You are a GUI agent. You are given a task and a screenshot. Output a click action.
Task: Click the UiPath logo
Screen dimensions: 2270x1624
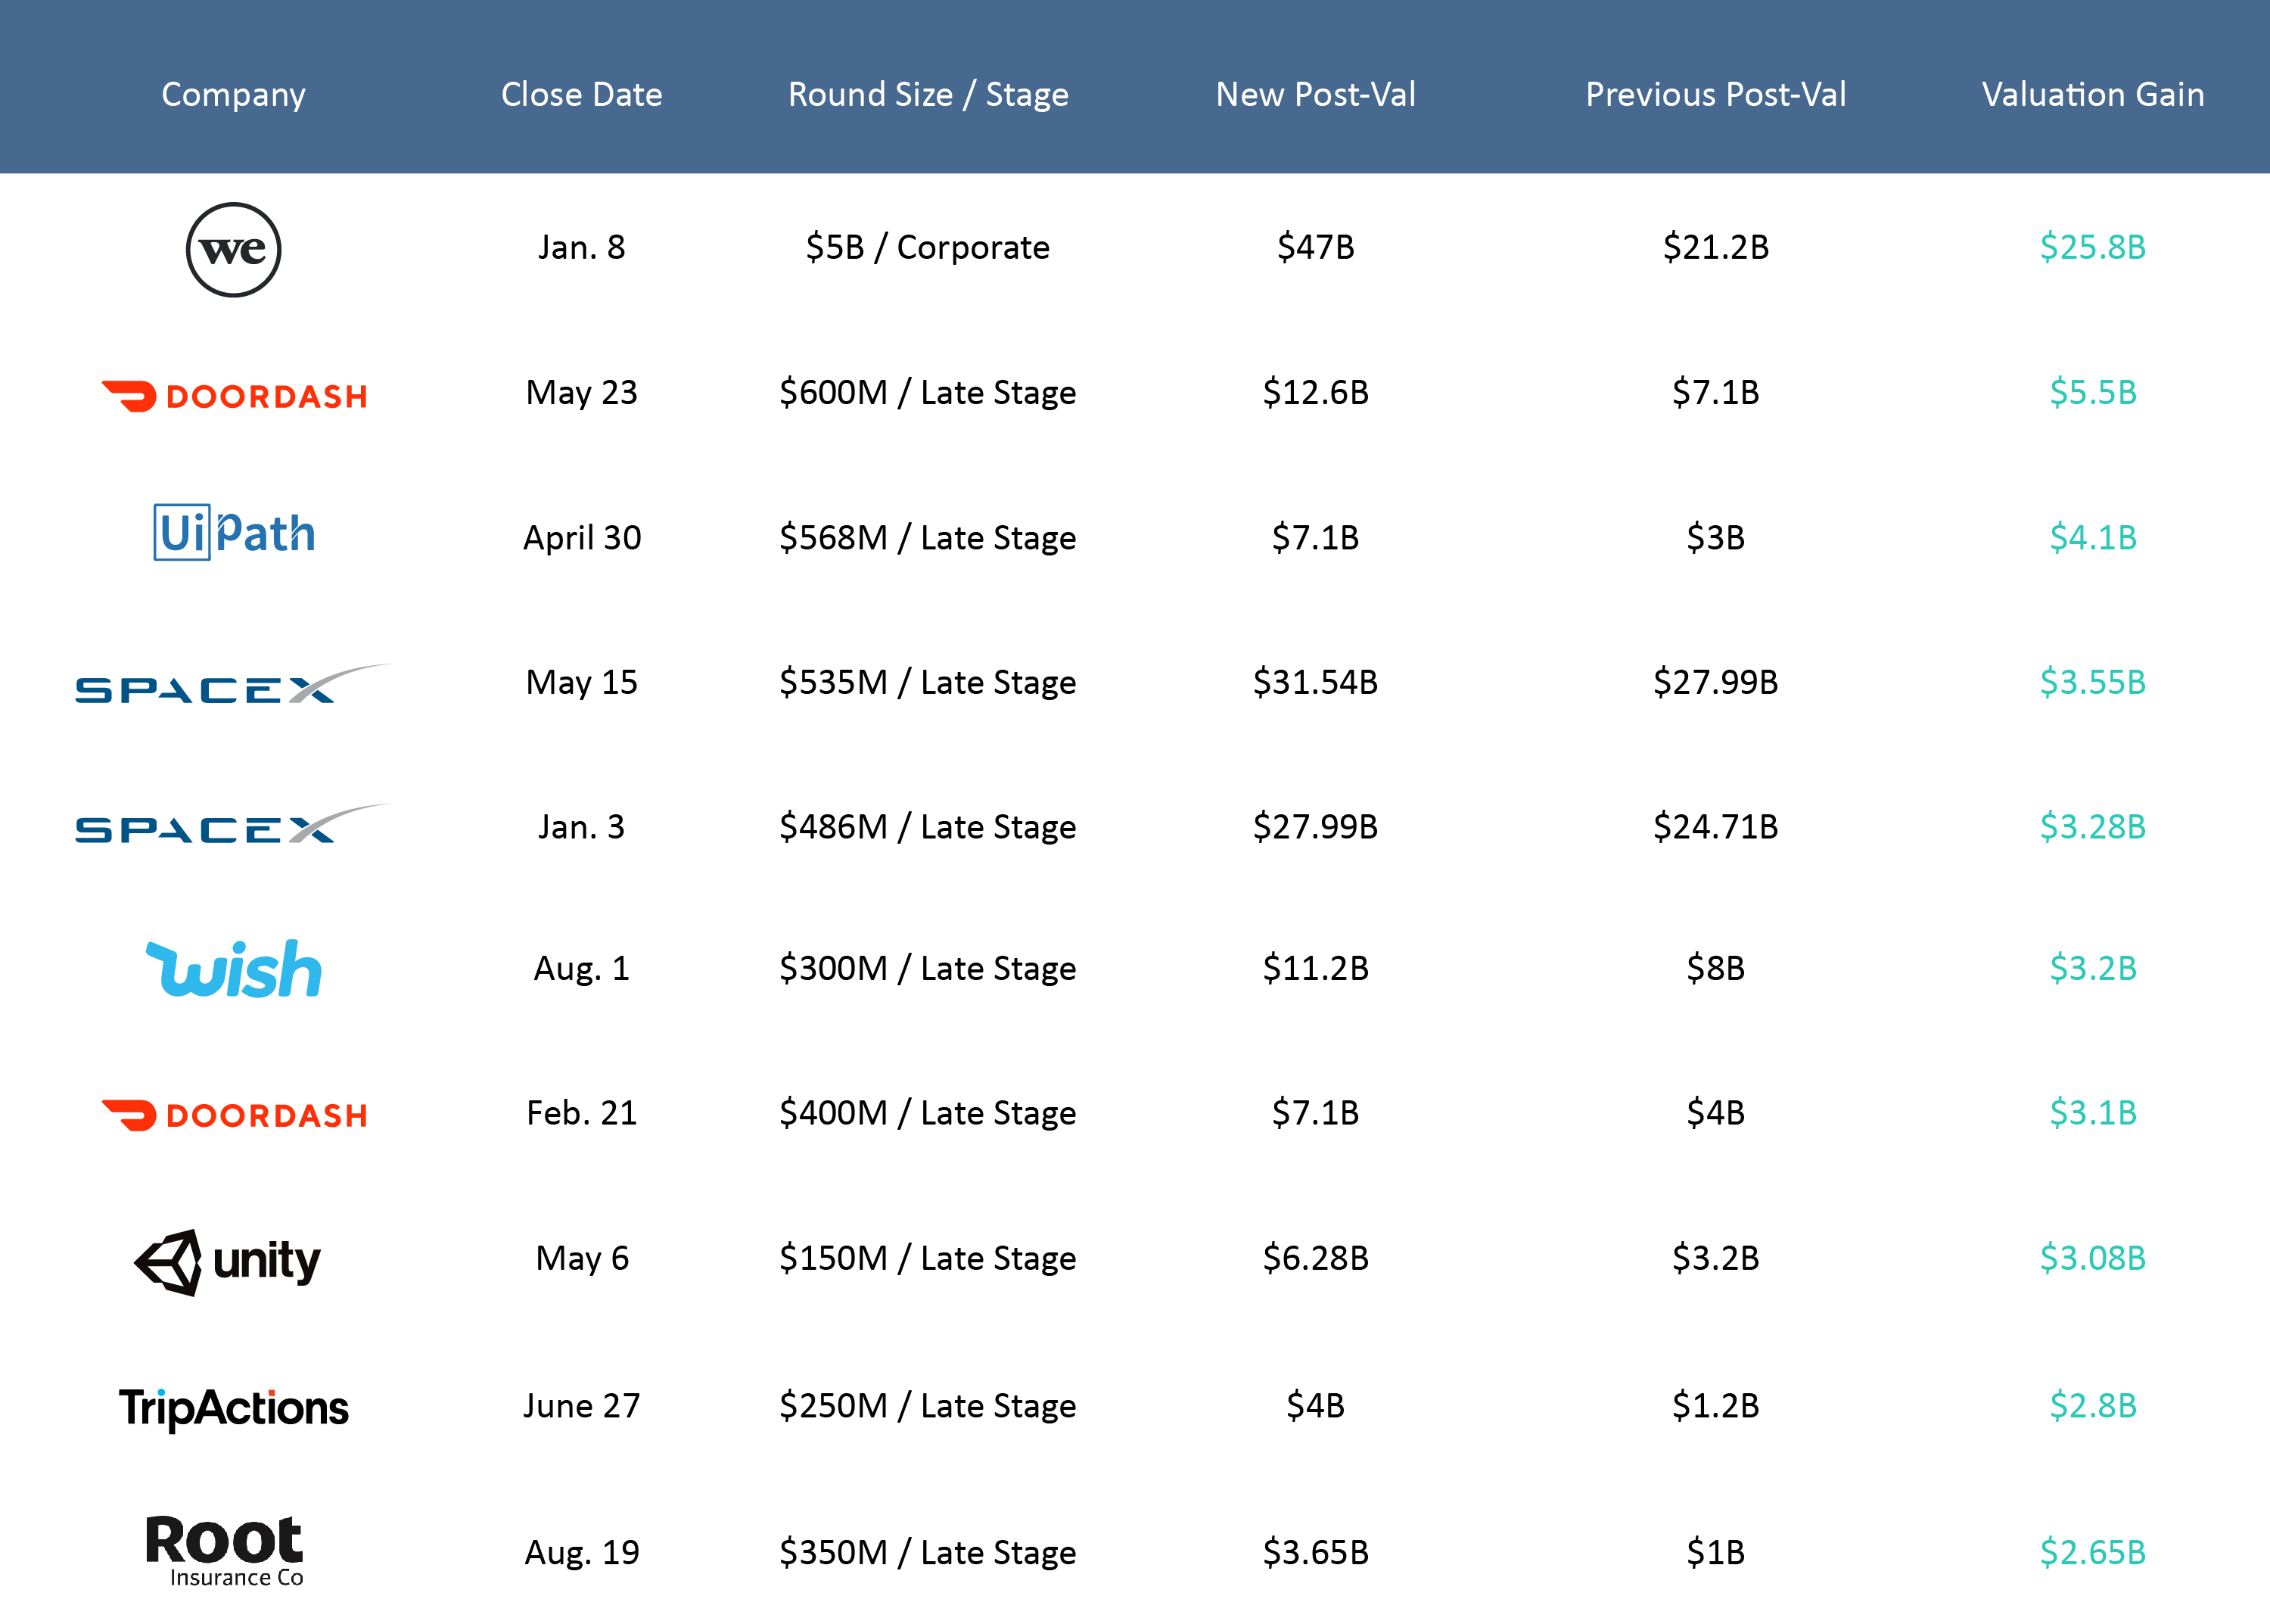tap(234, 533)
